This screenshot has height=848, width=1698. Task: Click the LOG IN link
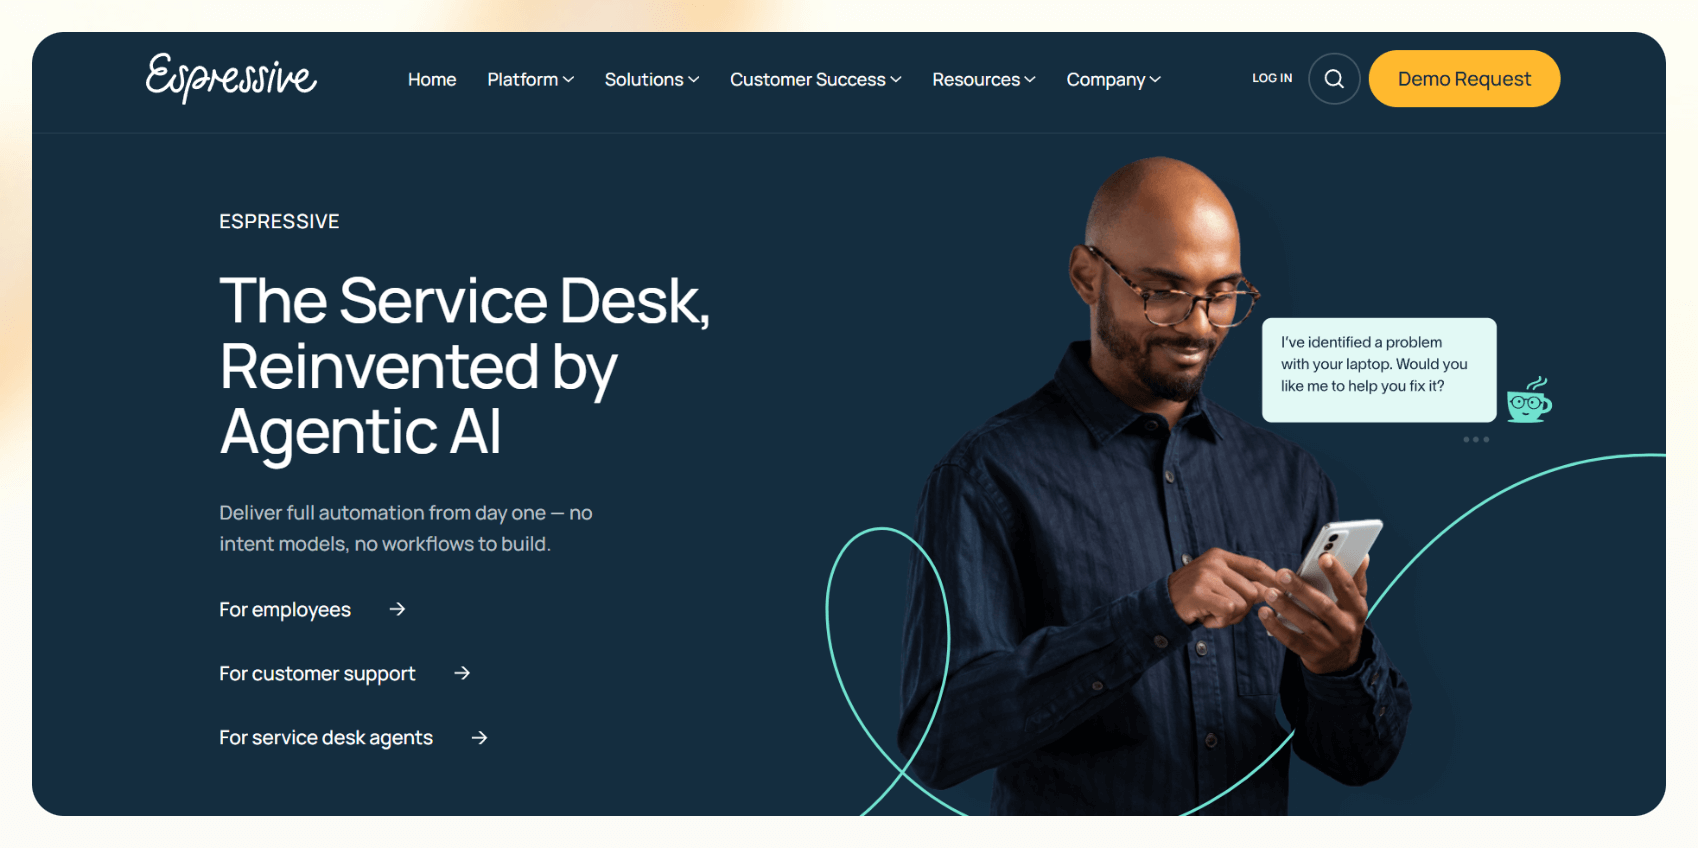pyautogui.click(x=1272, y=78)
